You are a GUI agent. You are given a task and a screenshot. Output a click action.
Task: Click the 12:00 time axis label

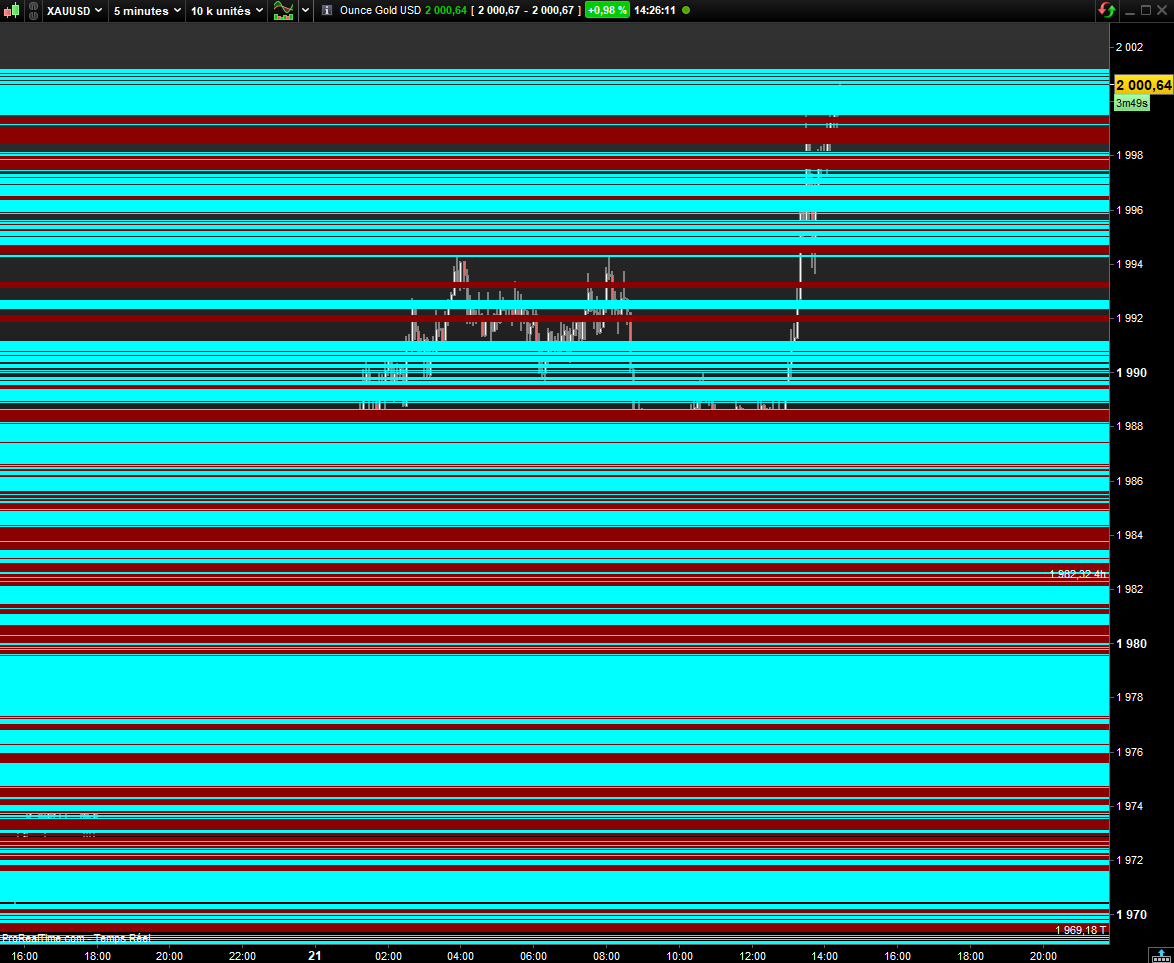[x=752, y=956]
